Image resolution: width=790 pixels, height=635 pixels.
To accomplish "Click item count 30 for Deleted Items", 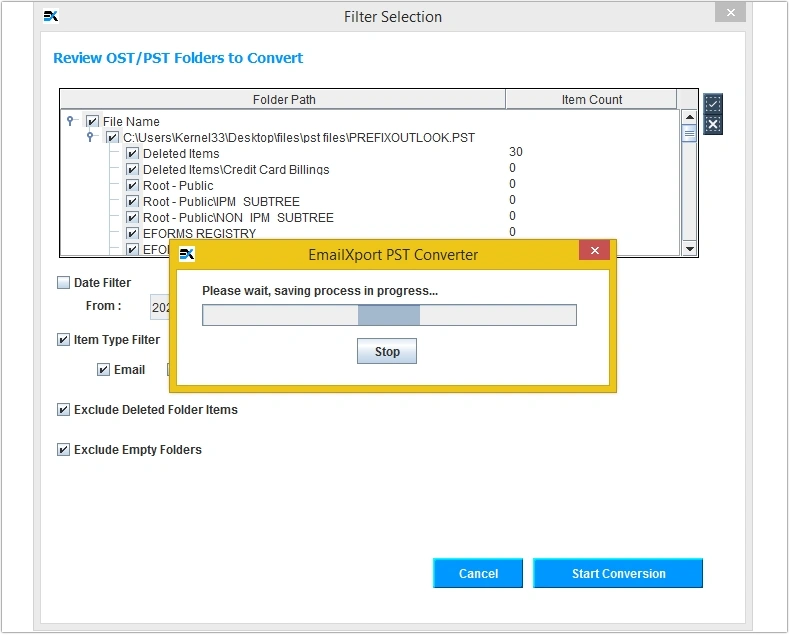I will coord(515,152).
